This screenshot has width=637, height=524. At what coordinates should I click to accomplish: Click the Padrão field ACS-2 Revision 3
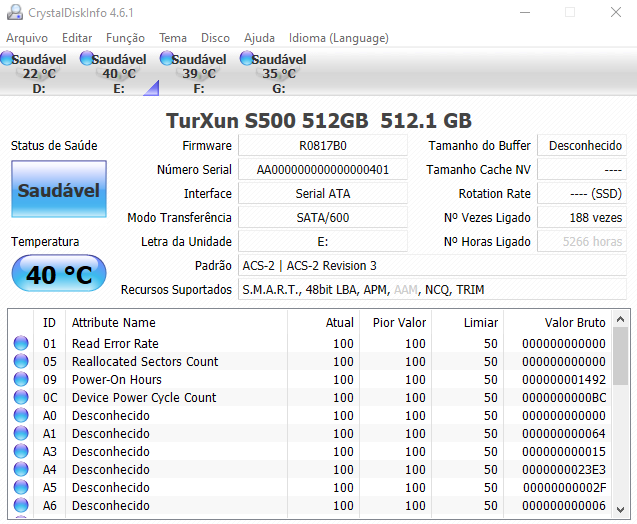tap(432, 266)
